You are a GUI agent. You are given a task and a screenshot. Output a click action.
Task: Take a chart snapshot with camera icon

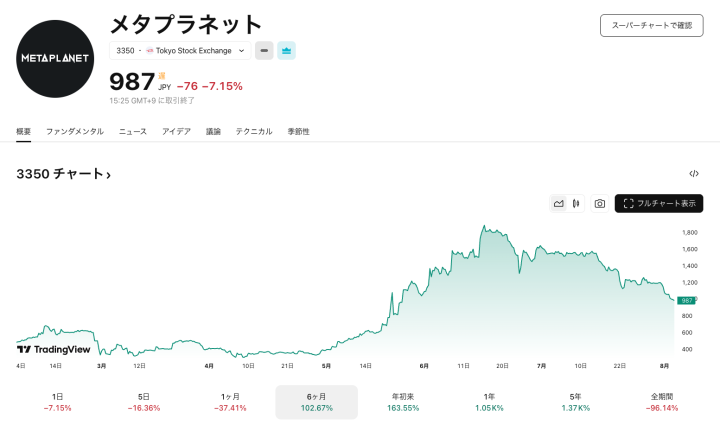[599, 203]
